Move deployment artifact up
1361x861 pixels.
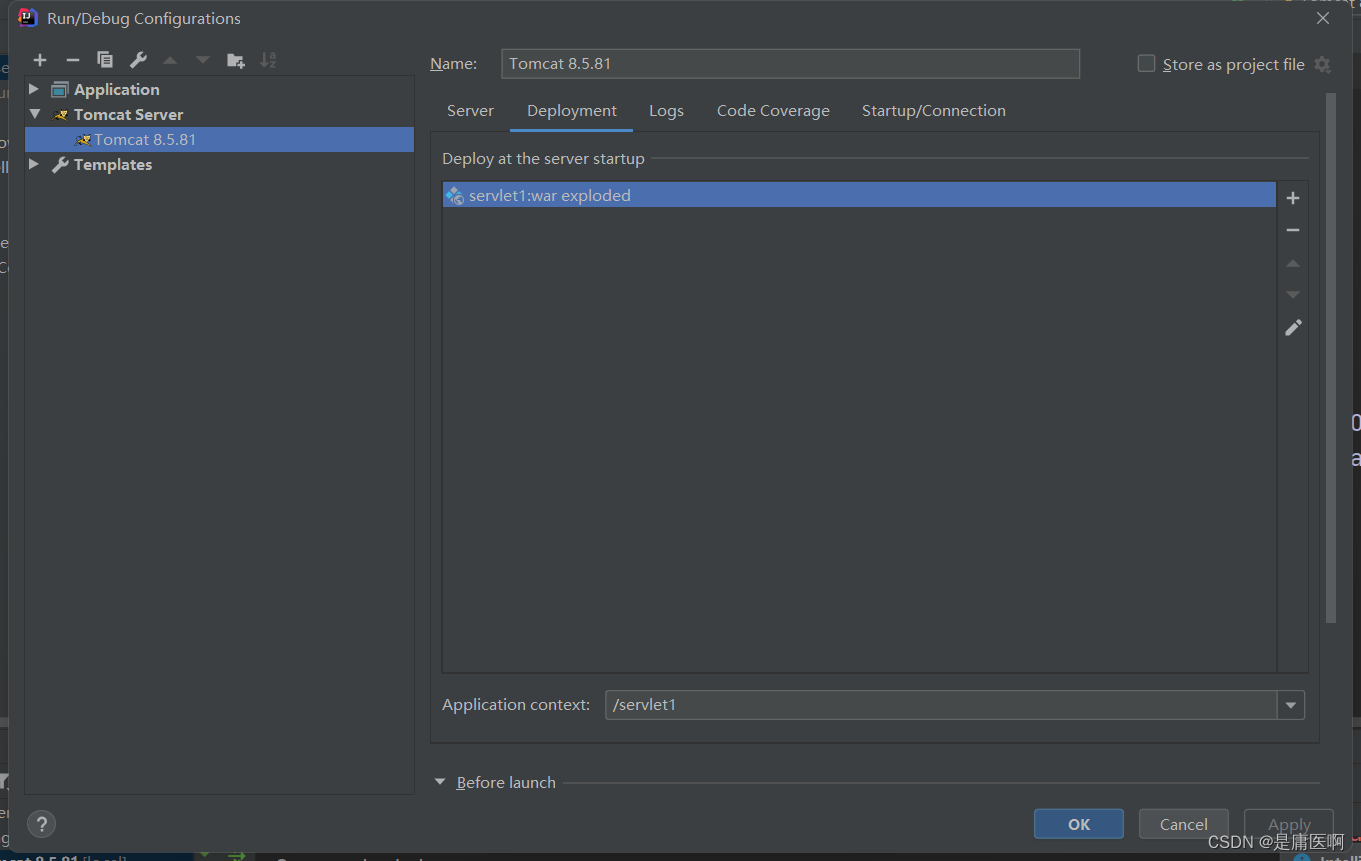coord(1293,263)
